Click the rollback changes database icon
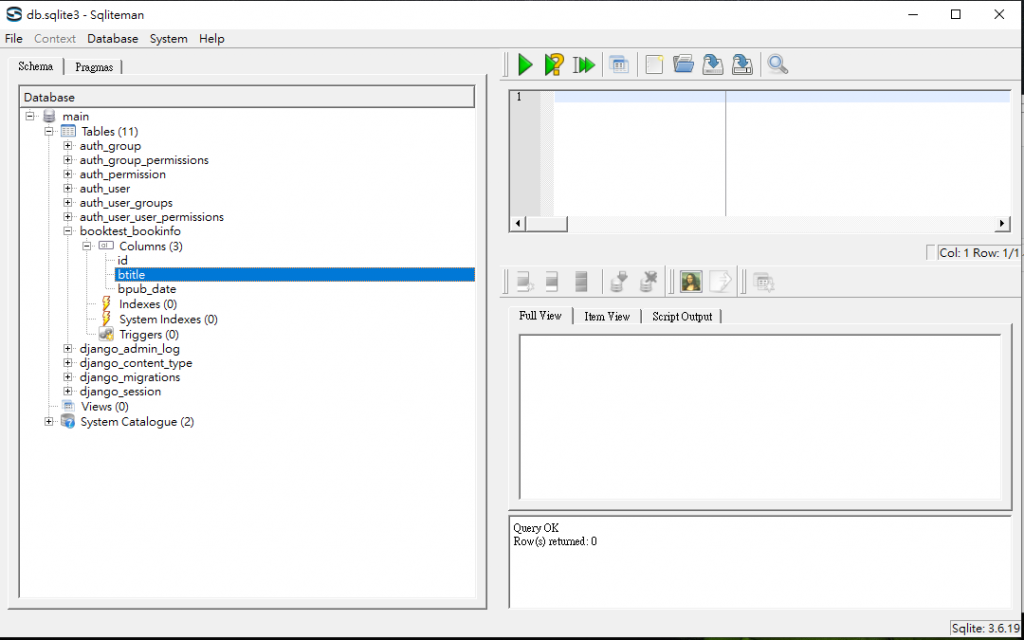This screenshot has height=640, width=1024. 648,282
